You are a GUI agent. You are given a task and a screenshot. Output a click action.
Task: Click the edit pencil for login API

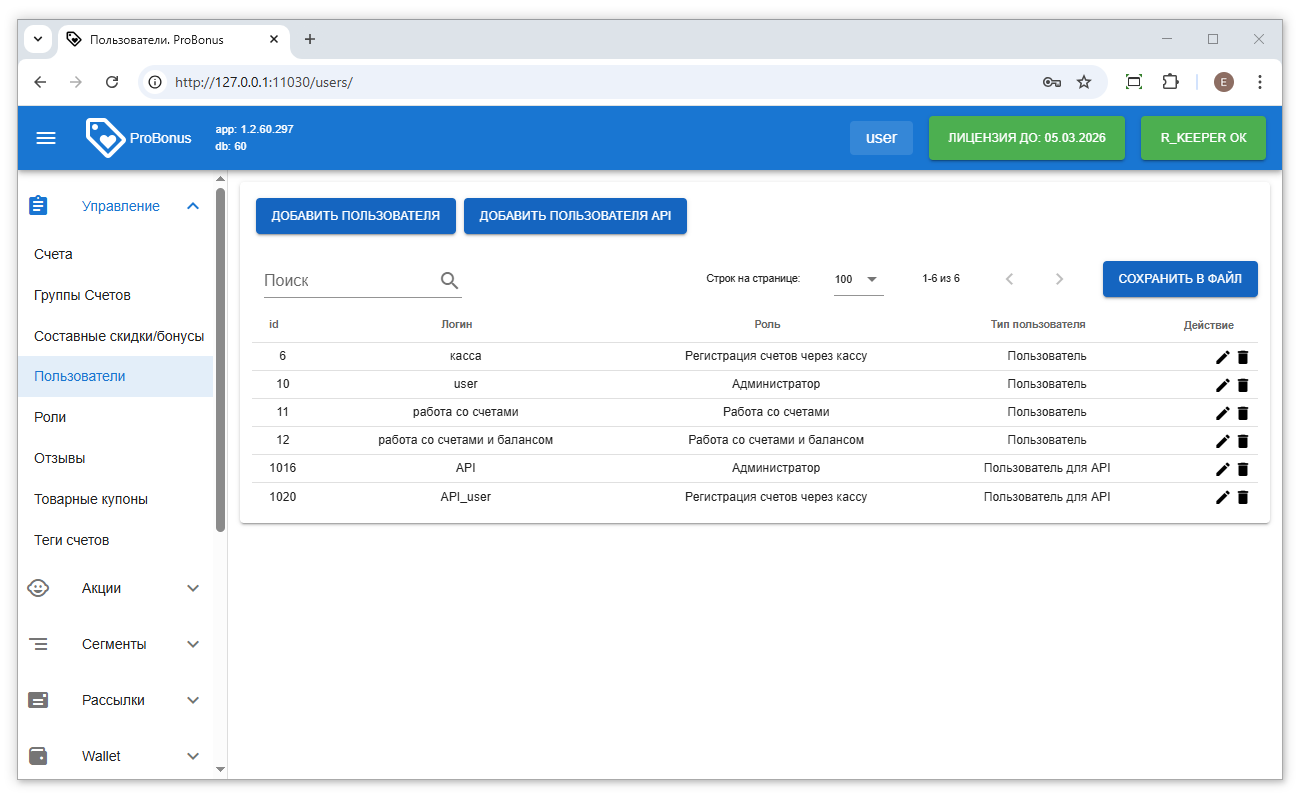pyautogui.click(x=1222, y=469)
